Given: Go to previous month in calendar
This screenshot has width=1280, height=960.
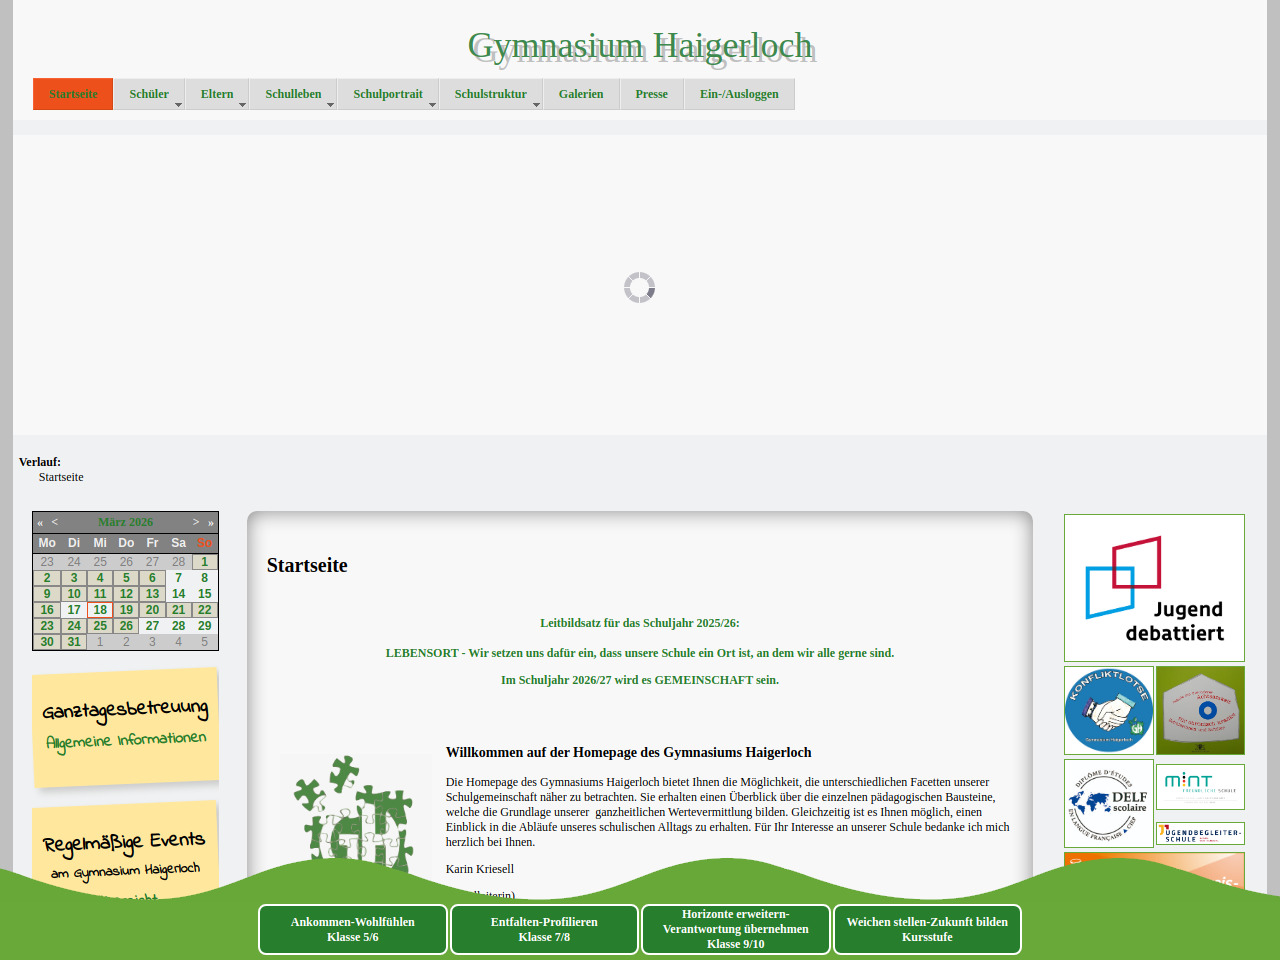Looking at the screenshot, I should [55, 522].
